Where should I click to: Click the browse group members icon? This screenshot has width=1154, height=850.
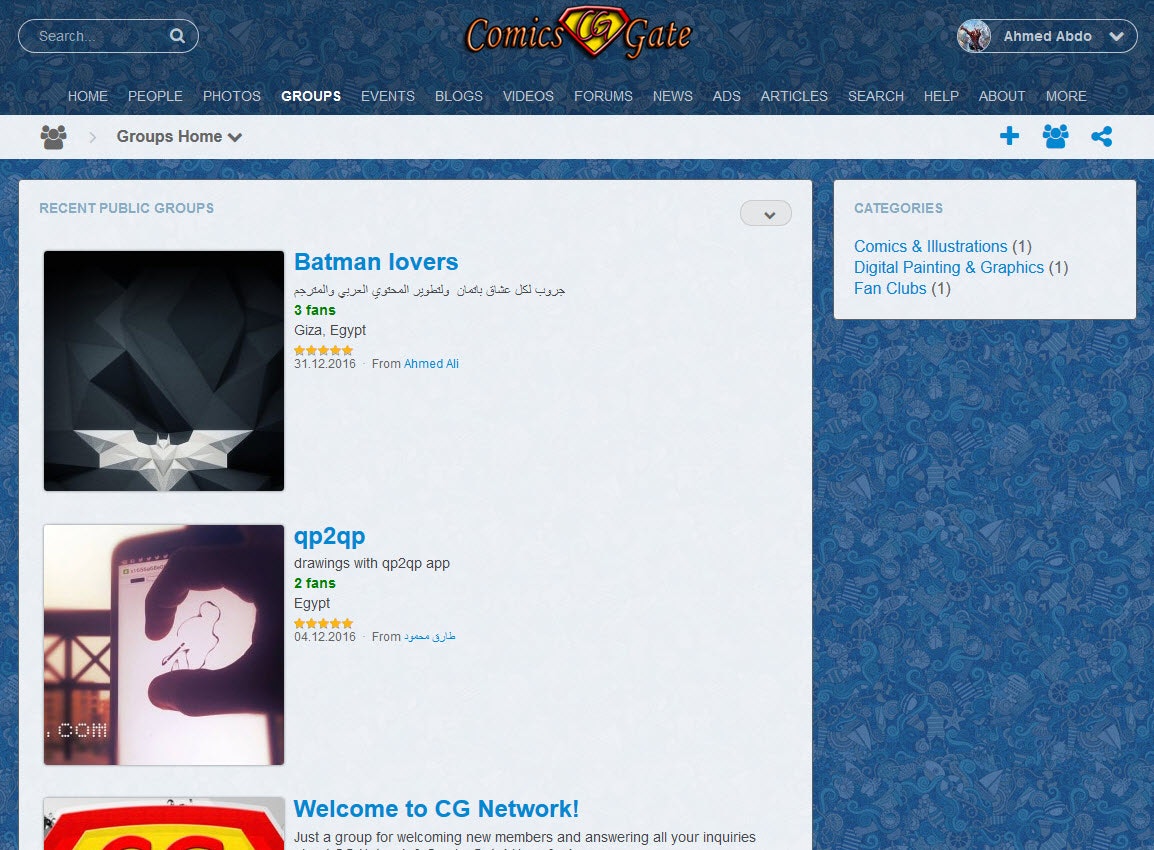[x=1055, y=136]
